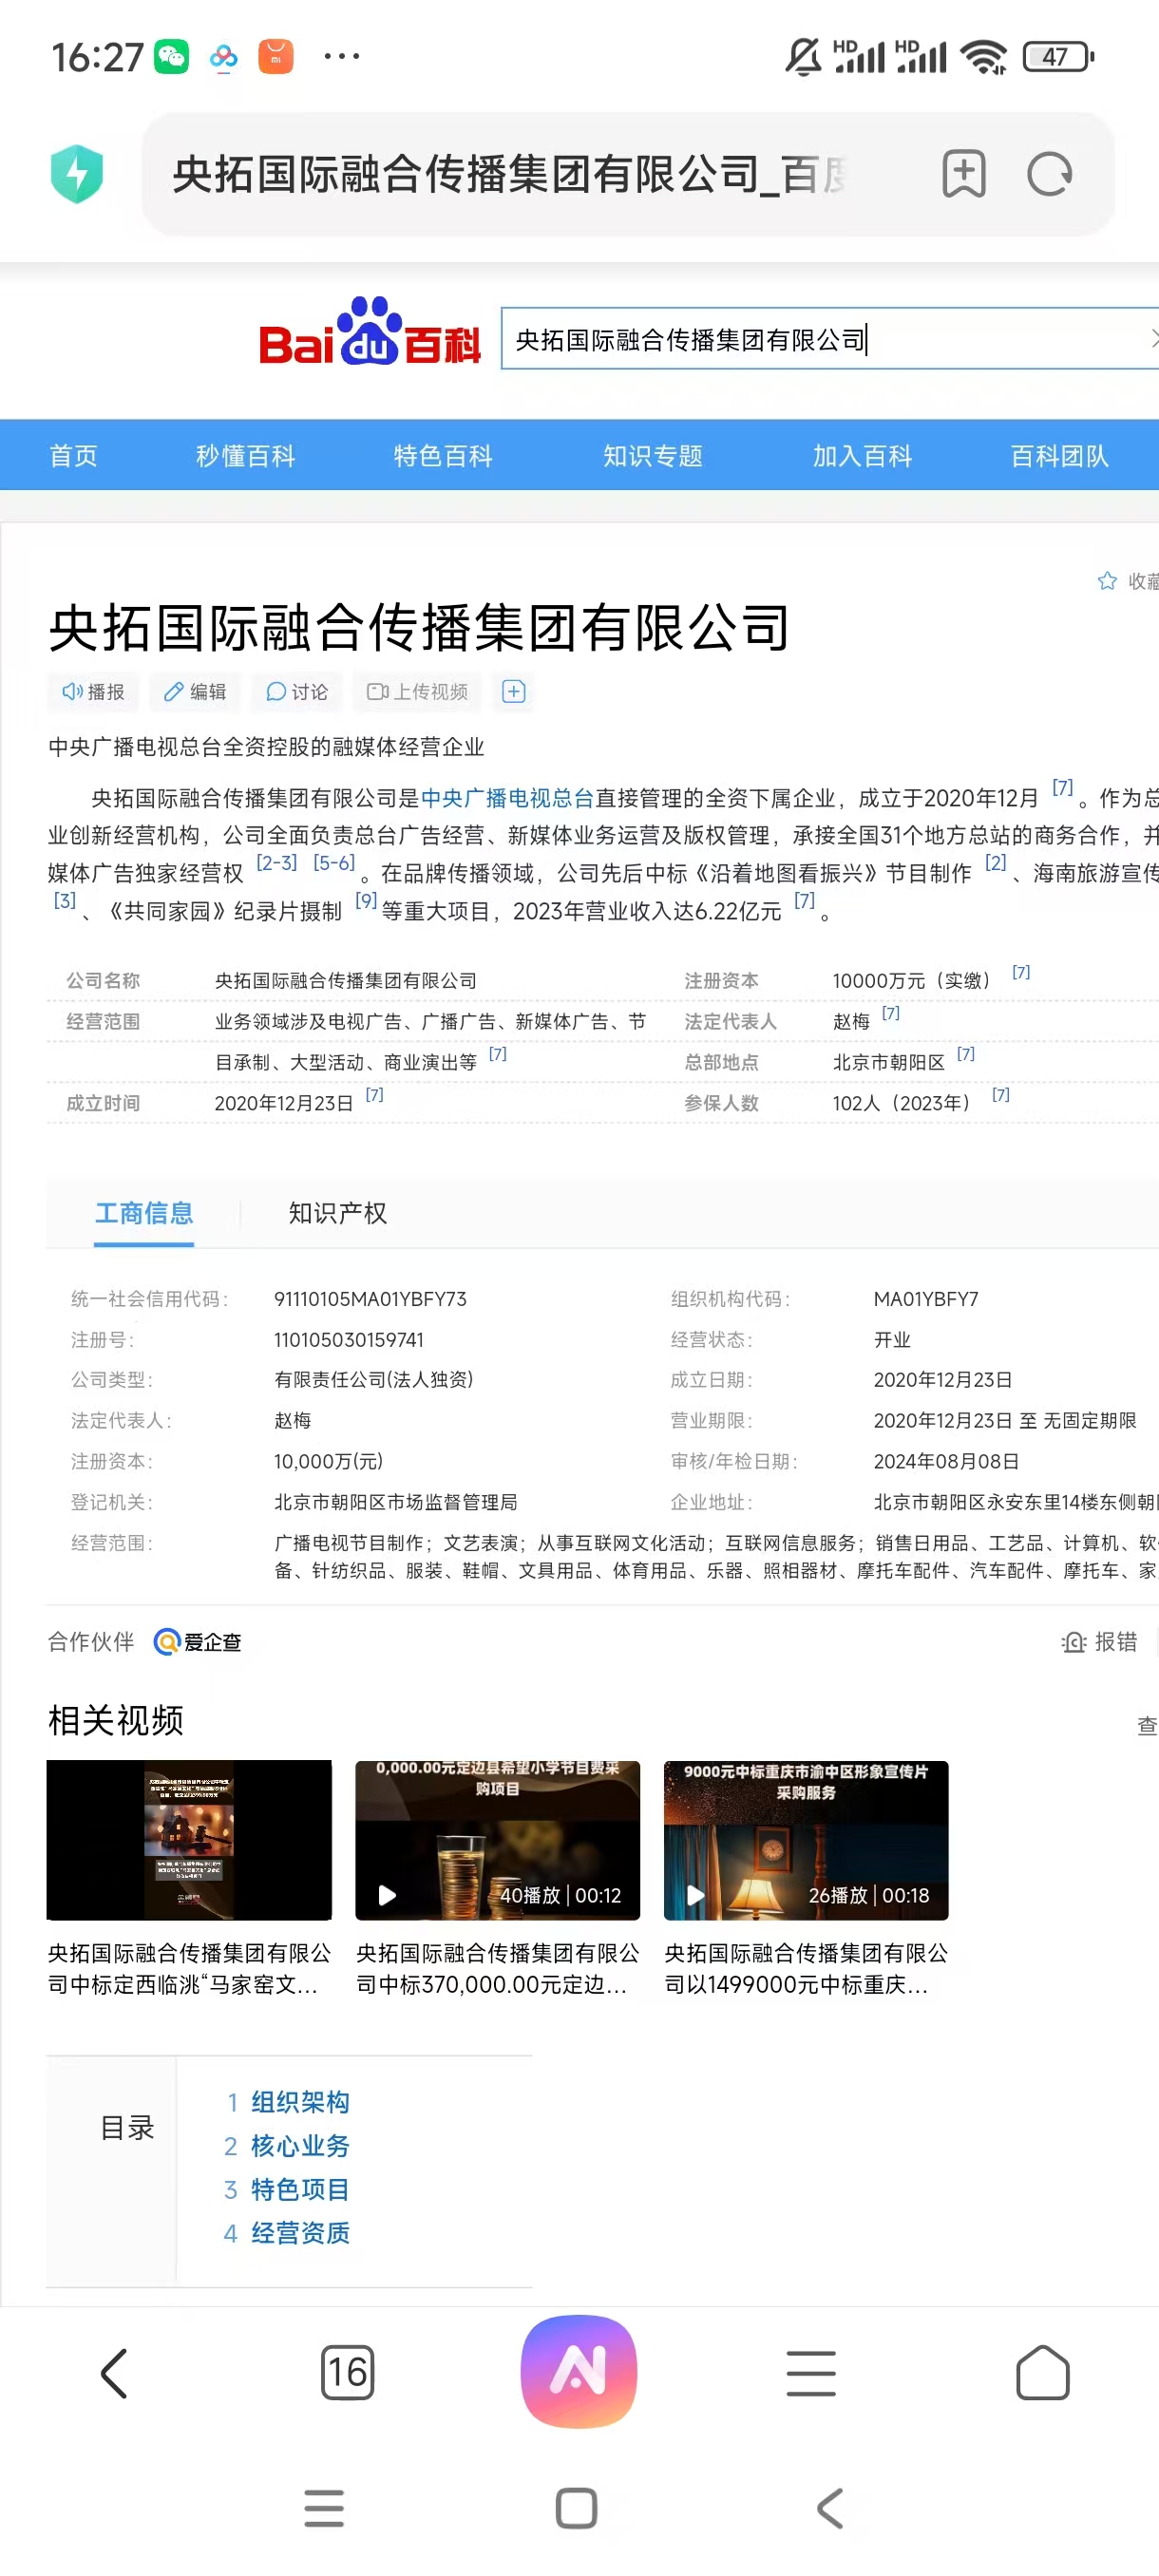Screen dimensions: 1159x2576
Task: Tap the plus icon beside 上传视频
Action: click(513, 692)
